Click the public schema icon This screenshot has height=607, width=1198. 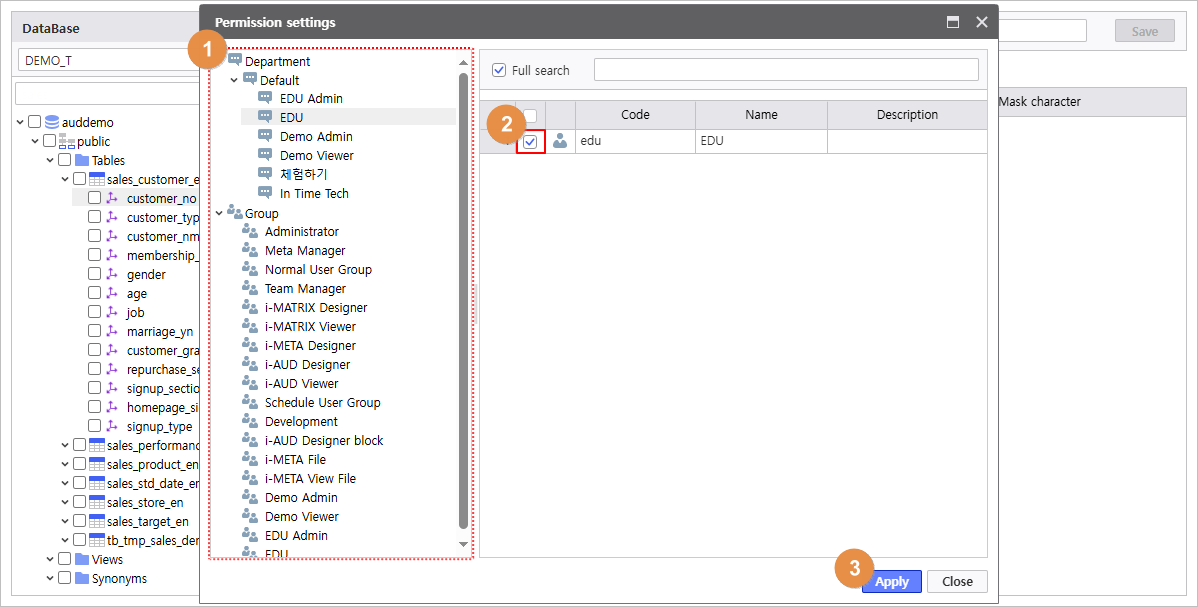pos(67,141)
